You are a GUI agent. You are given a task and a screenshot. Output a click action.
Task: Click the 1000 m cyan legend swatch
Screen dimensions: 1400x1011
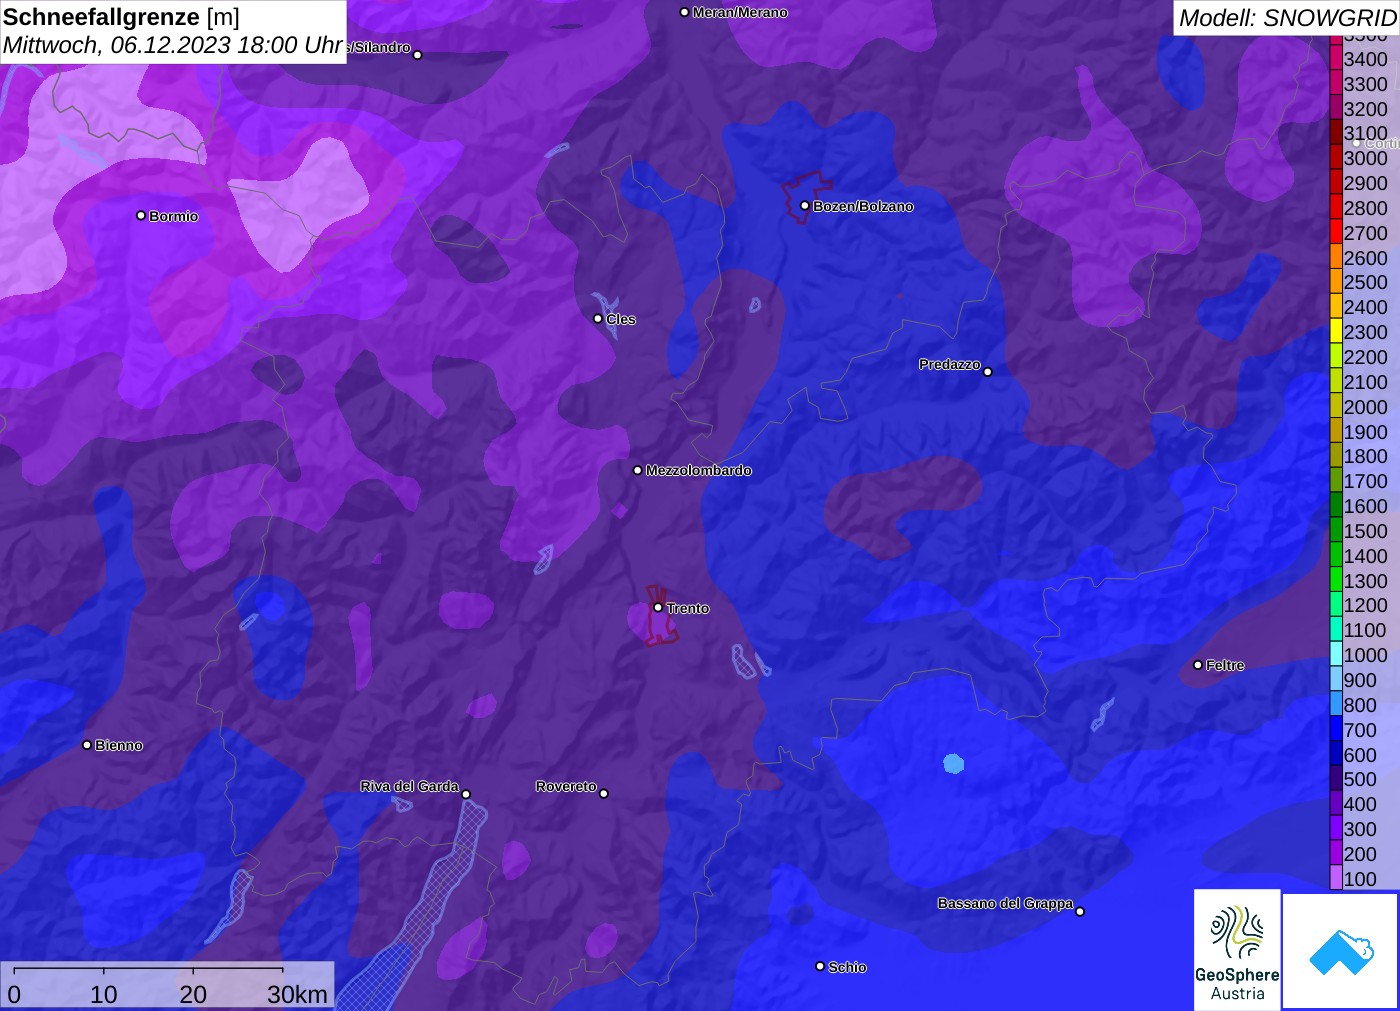(1336, 655)
